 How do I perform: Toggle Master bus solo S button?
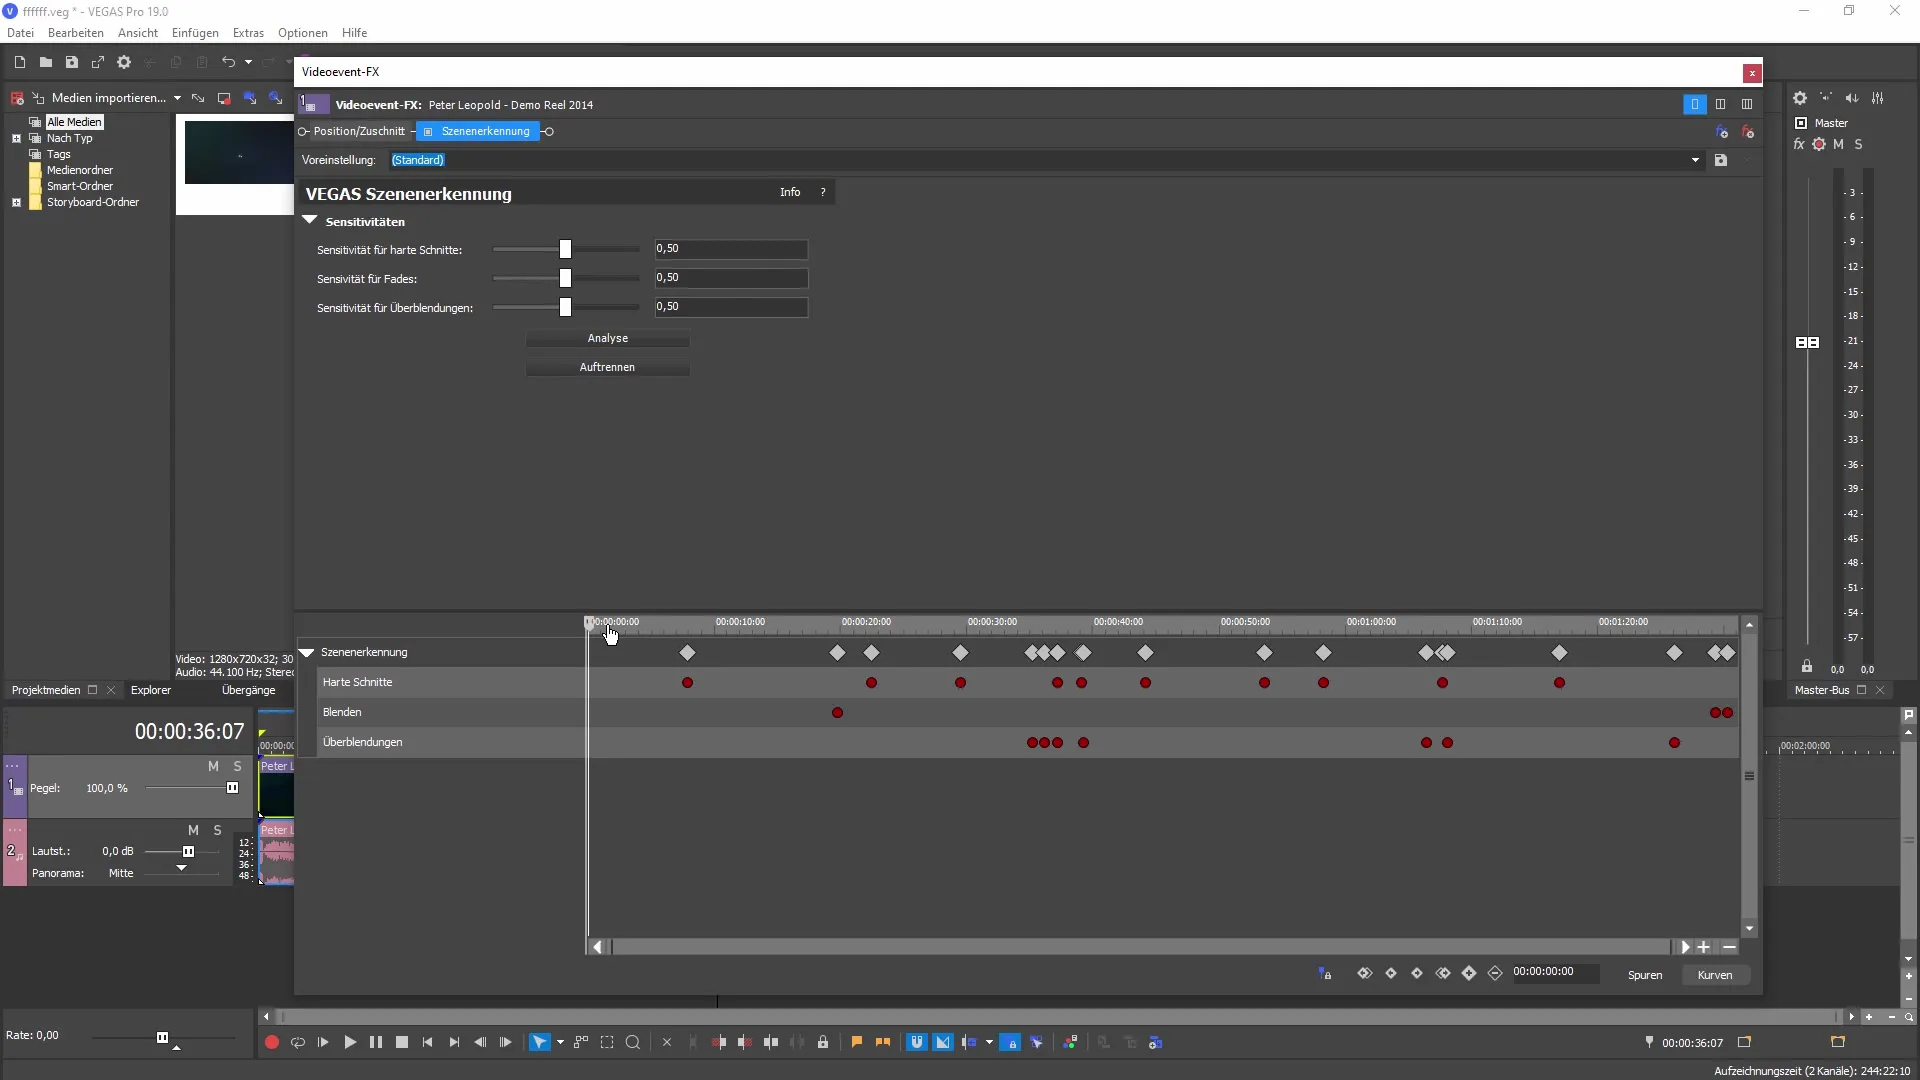click(x=1859, y=144)
